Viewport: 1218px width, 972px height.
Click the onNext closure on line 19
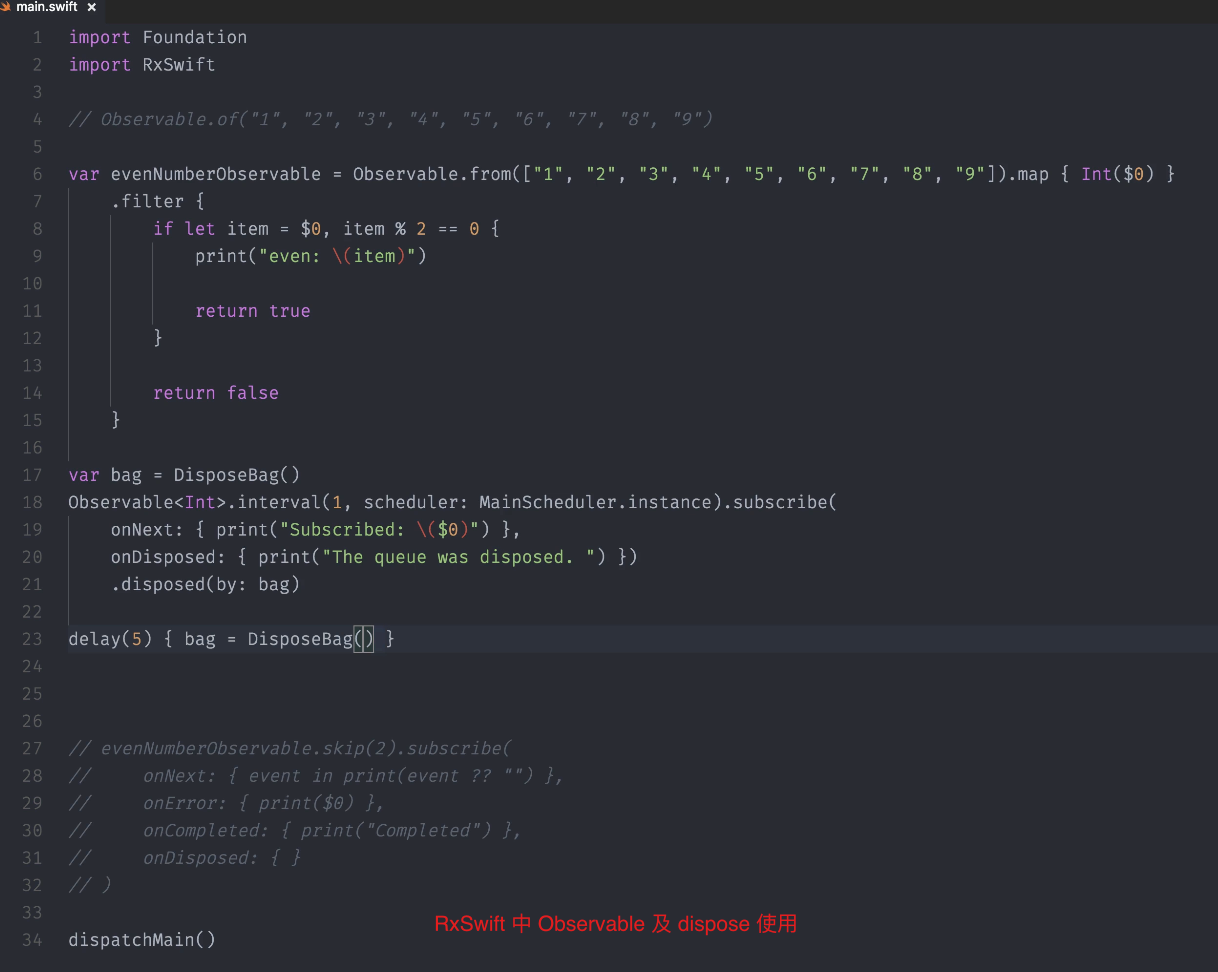tap(315, 530)
